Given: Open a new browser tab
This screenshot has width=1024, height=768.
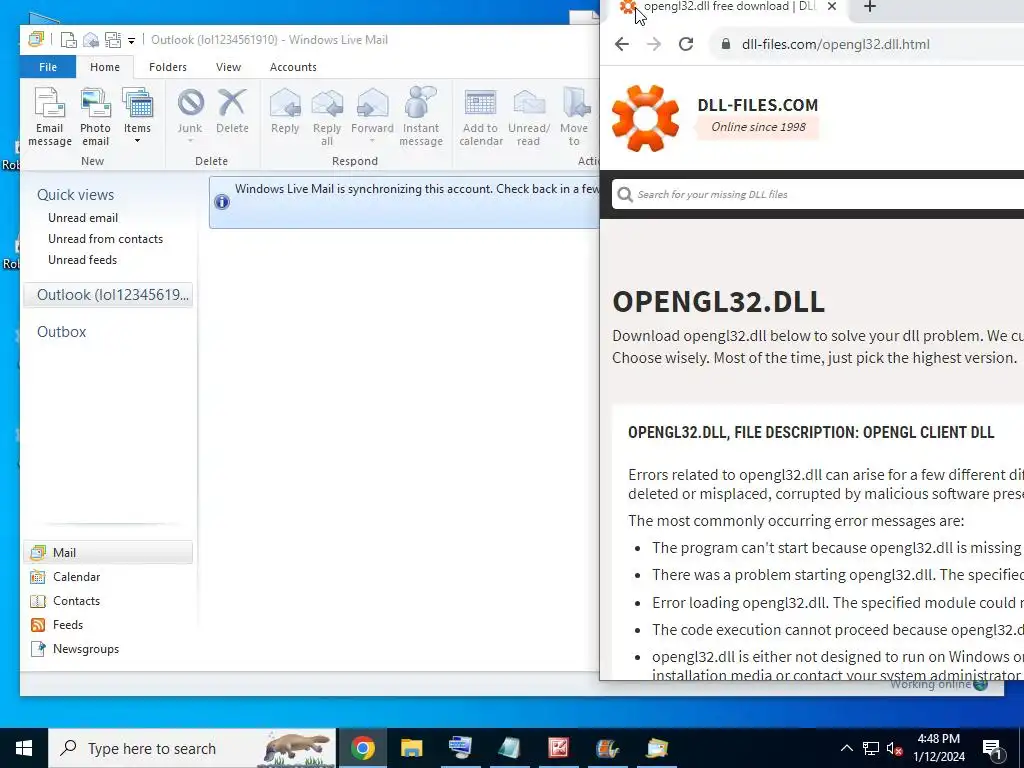Looking at the screenshot, I should click(869, 7).
